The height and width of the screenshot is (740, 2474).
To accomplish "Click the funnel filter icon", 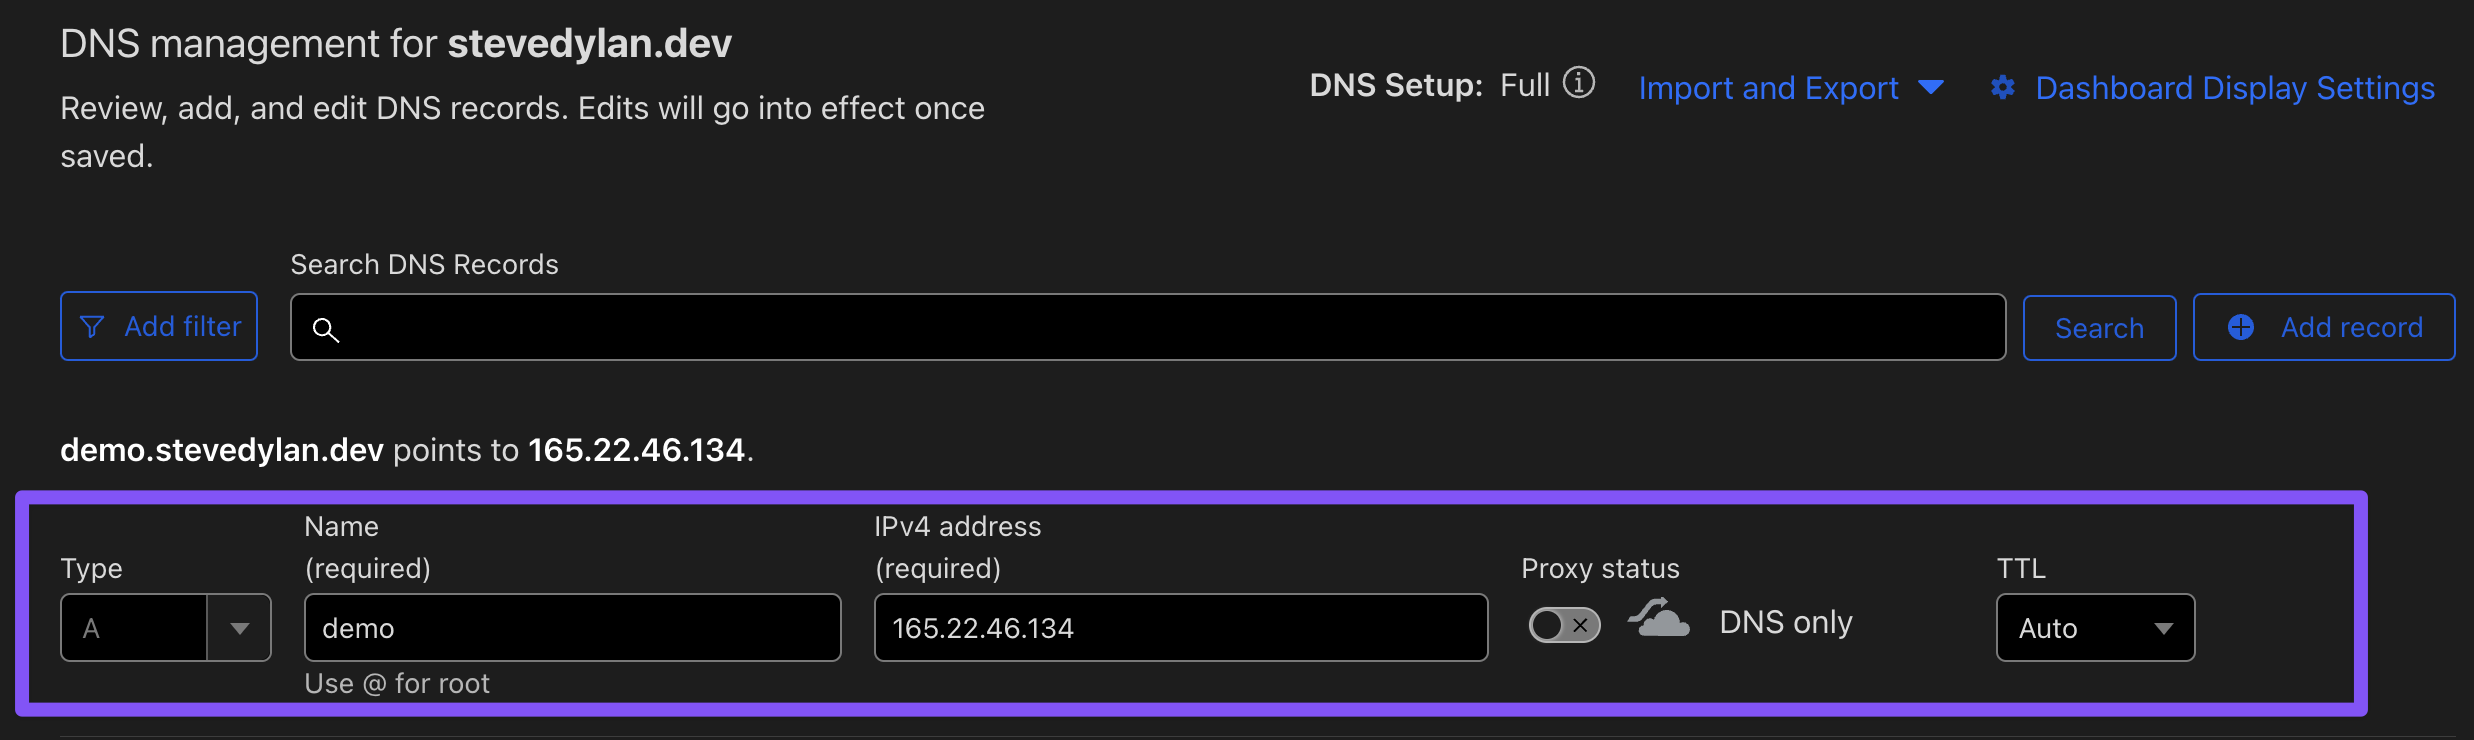I will coord(91,327).
